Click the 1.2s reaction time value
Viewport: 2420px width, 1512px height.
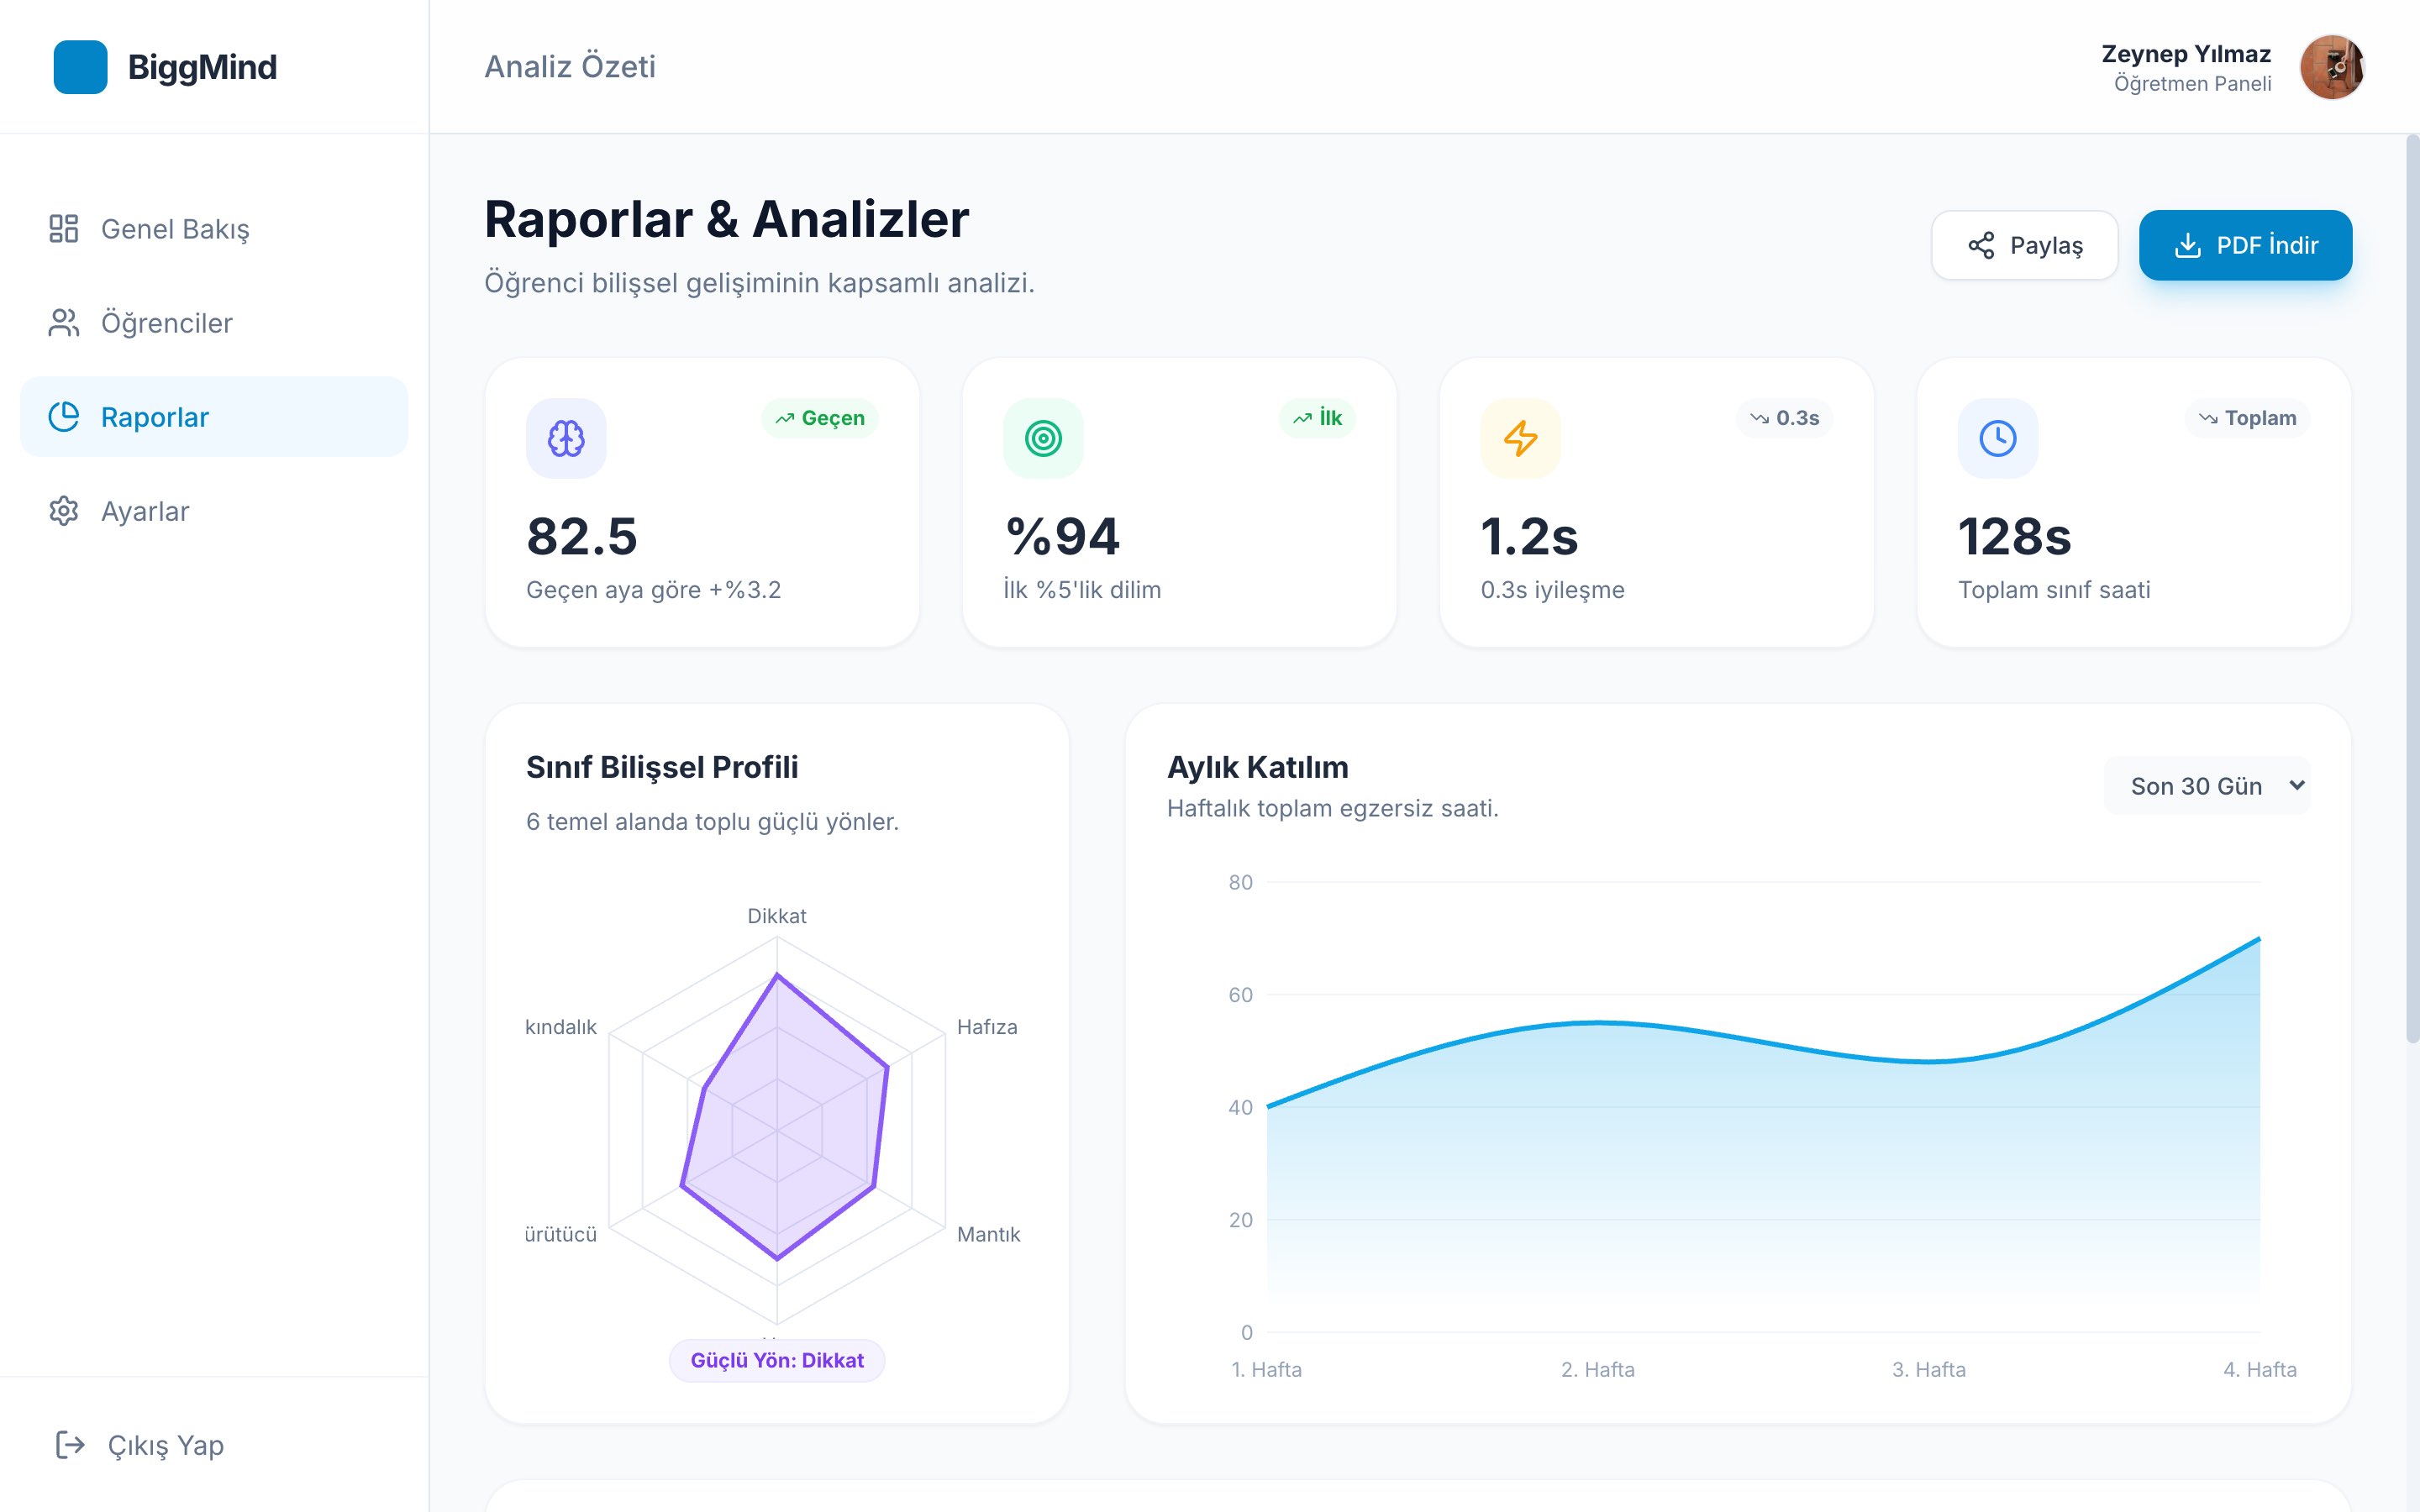tap(1529, 536)
